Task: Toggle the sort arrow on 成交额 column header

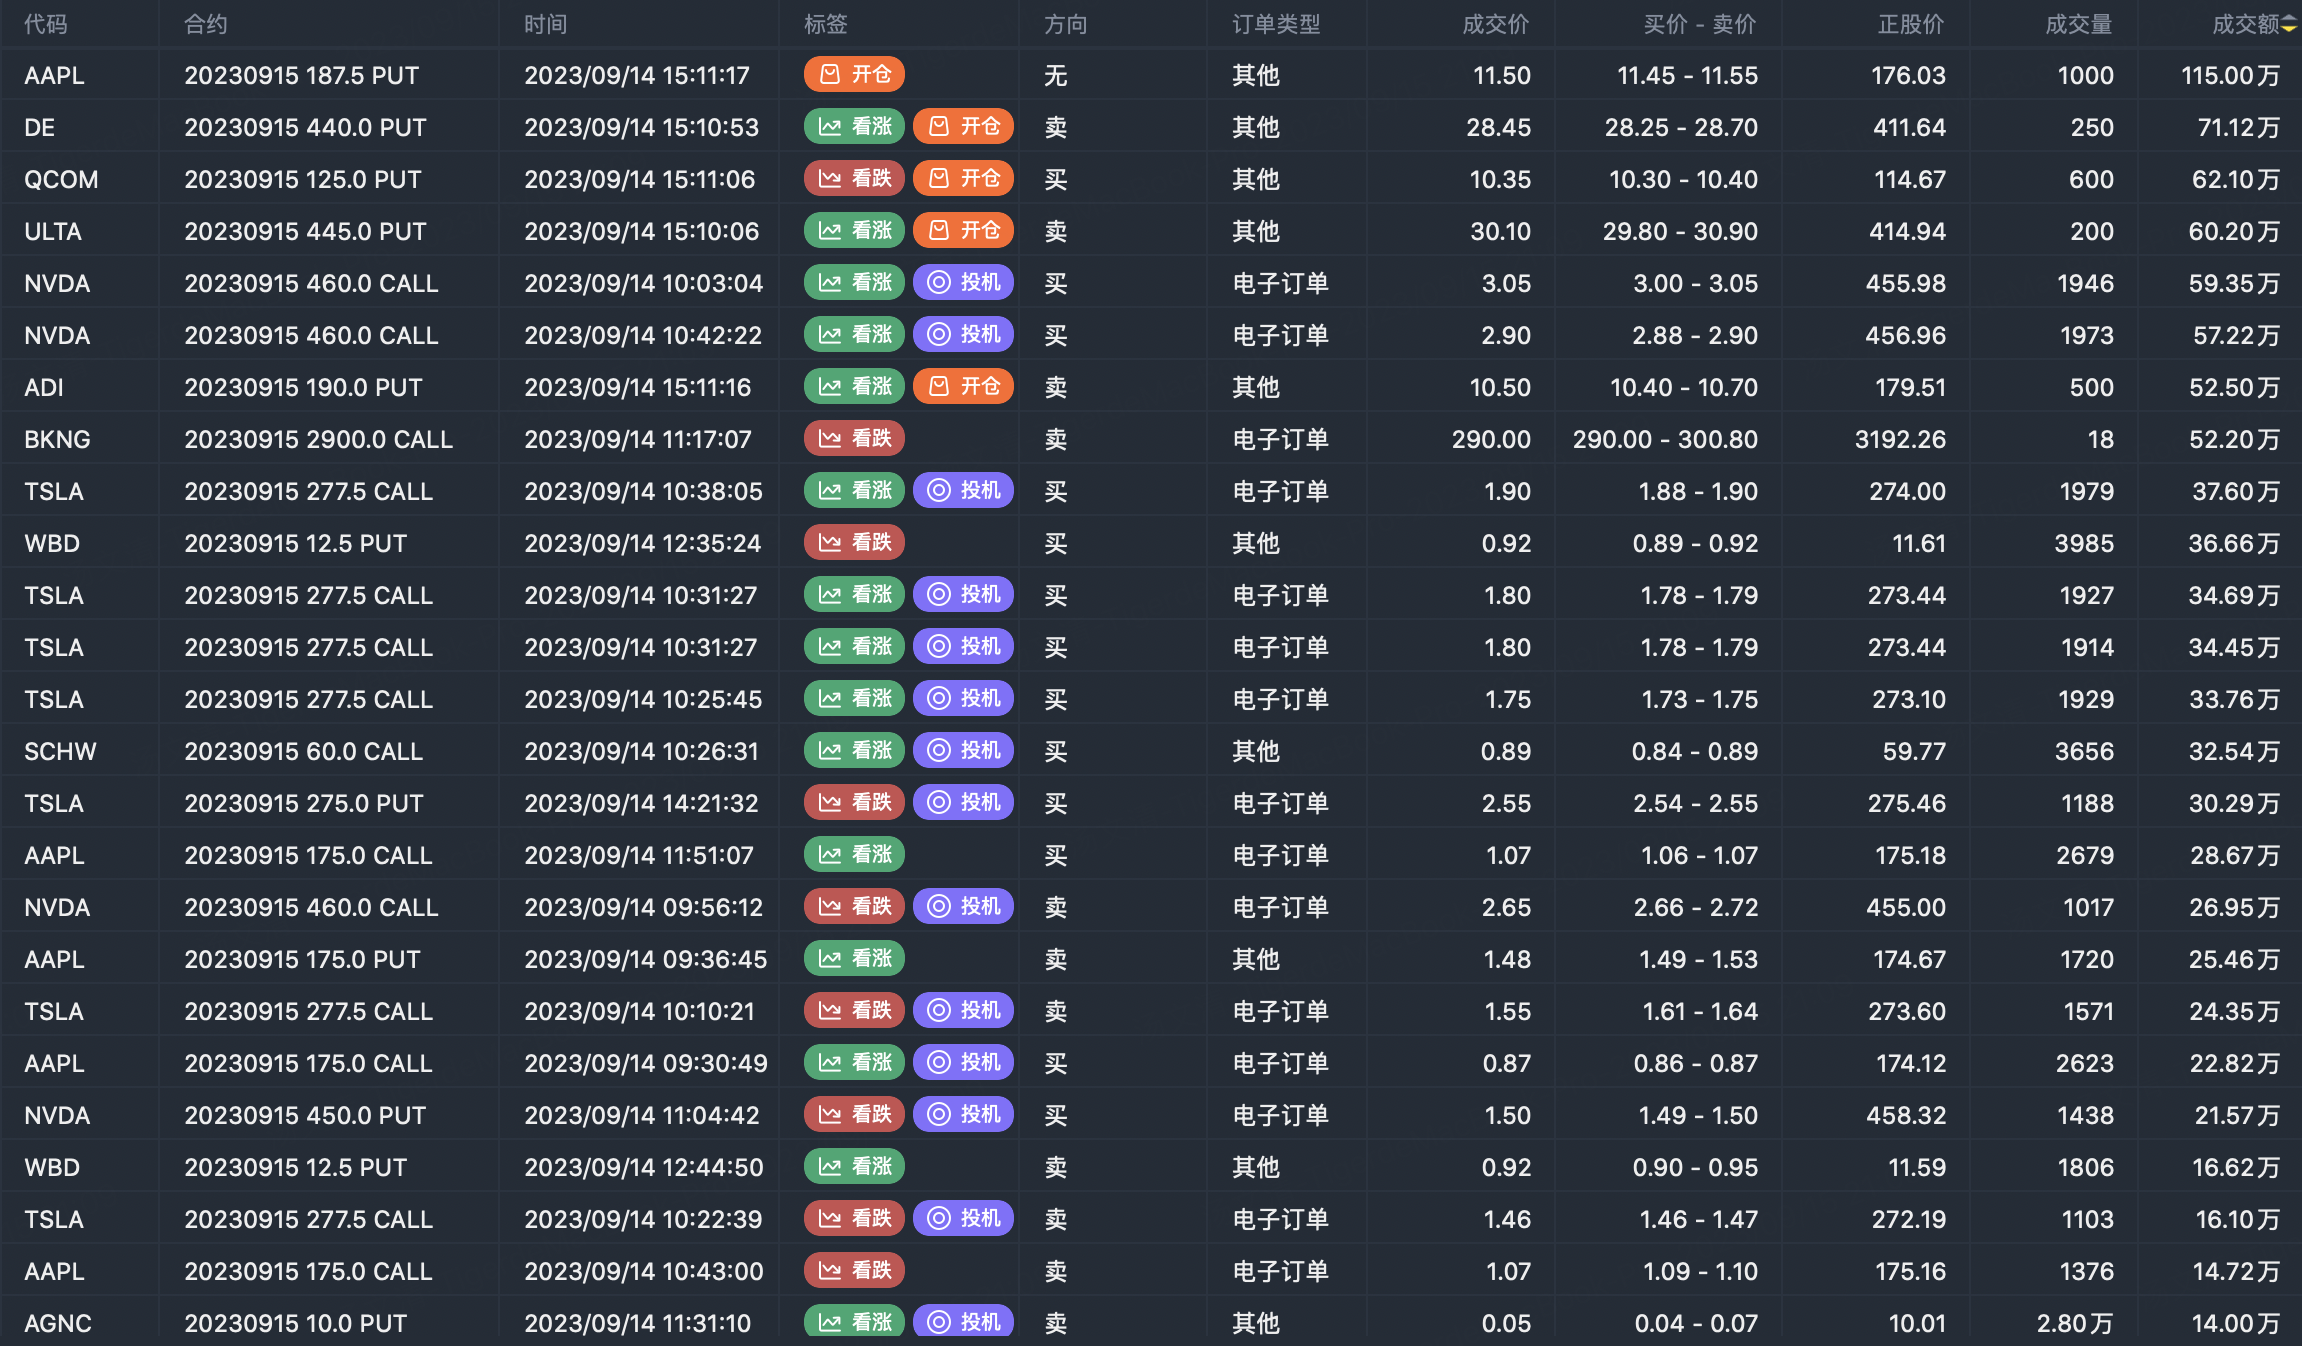Action: pos(2288,24)
